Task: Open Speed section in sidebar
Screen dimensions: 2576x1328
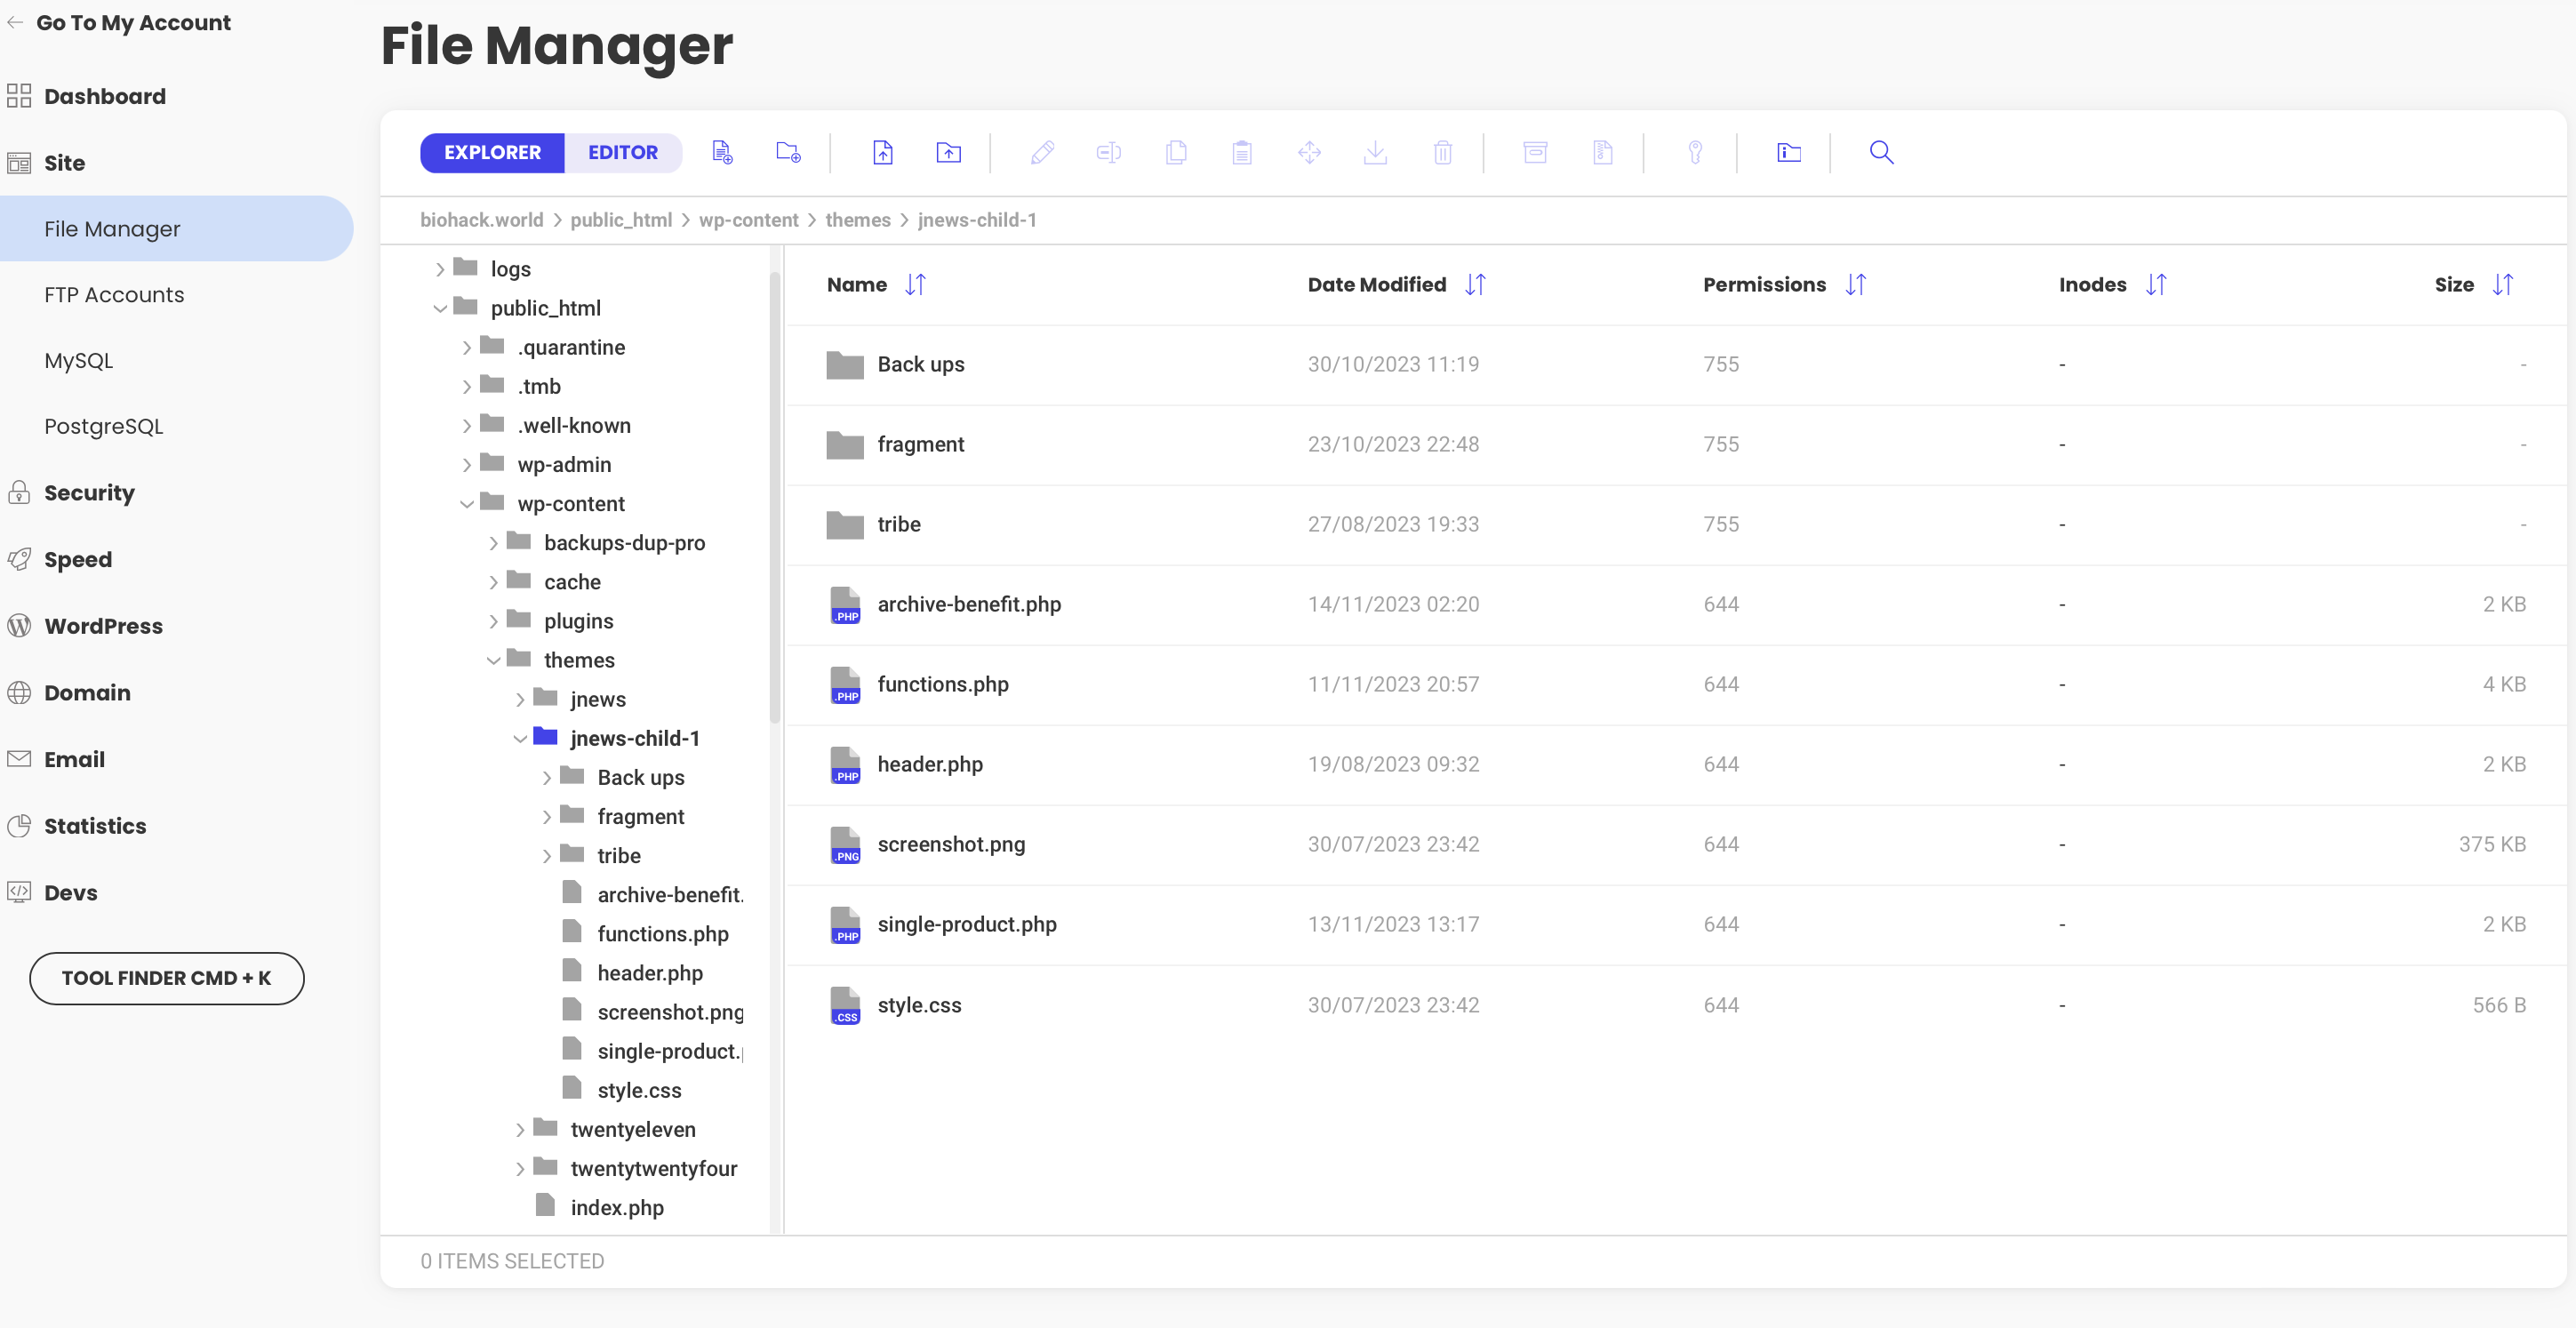Action: point(77,559)
